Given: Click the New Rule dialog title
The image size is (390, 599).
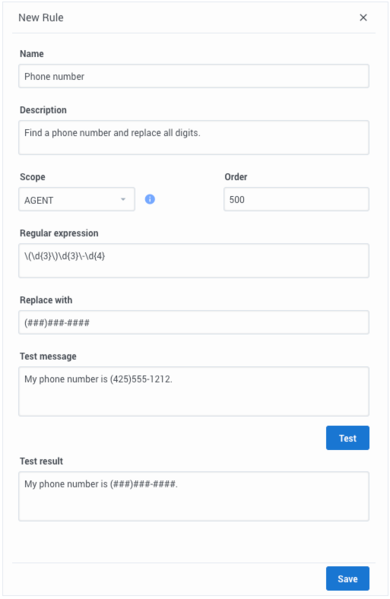Looking at the screenshot, I should tap(41, 18).
